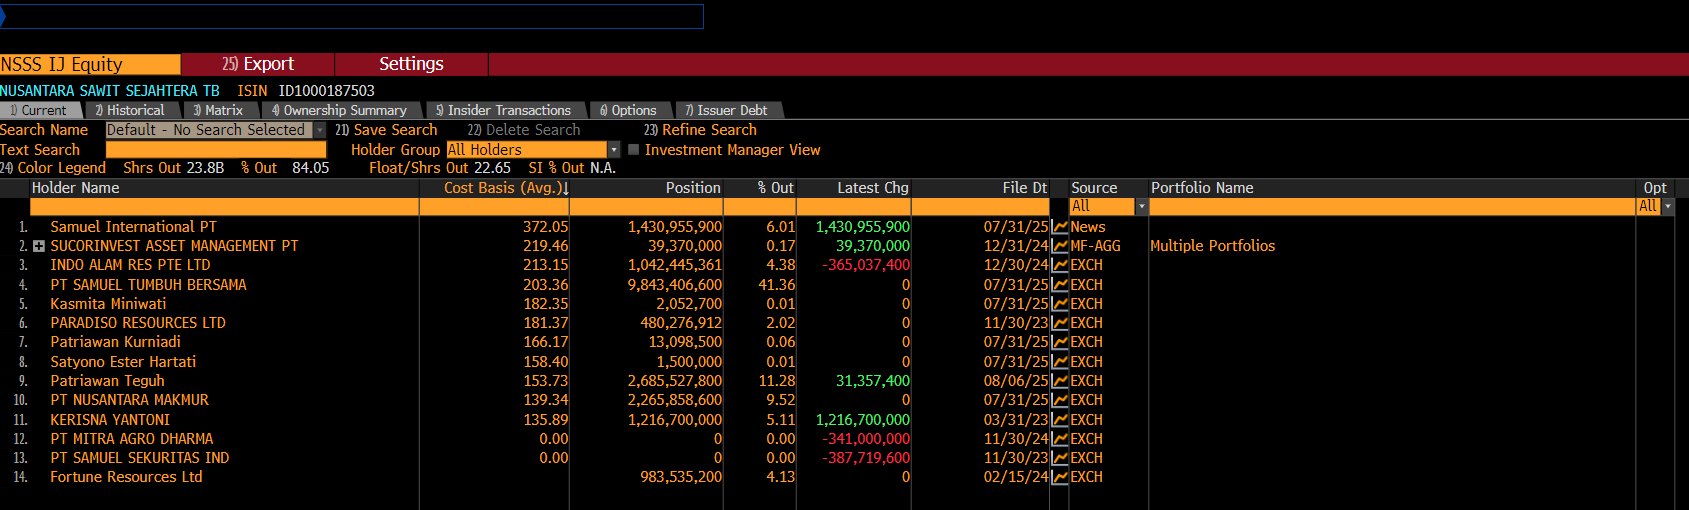The width and height of the screenshot is (1689, 510).
Task: Open chart icon for PT SAMUEL SEKURITAS IND row
Action: coord(1060,458)
